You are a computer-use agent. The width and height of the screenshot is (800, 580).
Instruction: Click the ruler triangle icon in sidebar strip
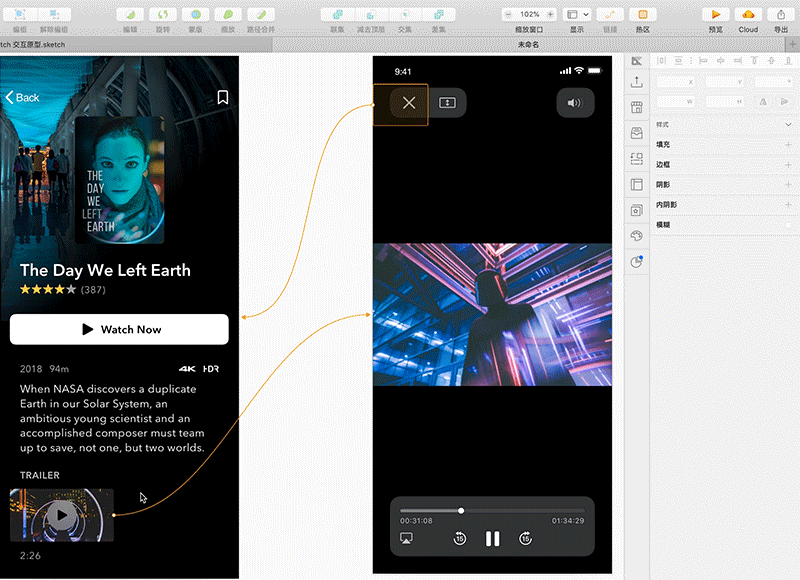pos(636,61)
